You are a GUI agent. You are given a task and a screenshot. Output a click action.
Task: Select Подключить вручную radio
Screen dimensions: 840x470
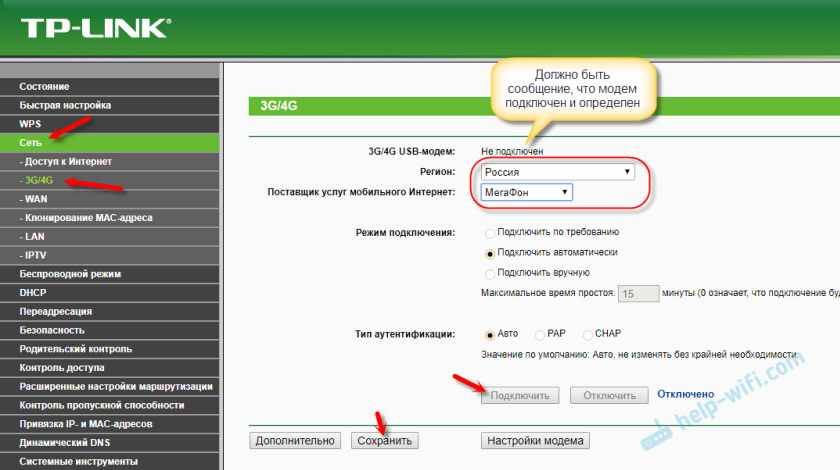(x=489, y=274)
